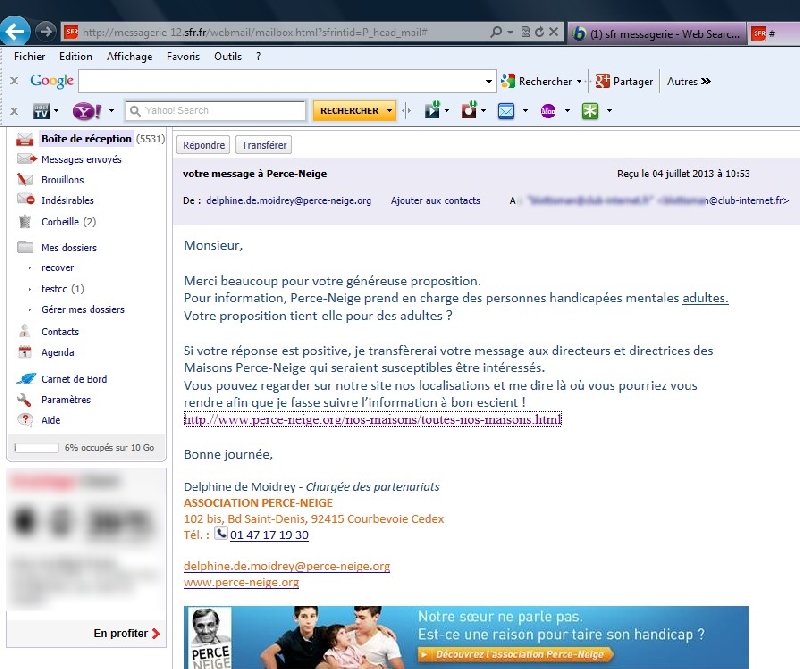Stop loading with the X icon in address bar
The height and width of the screenshot is (669, 800).
[x=553, y=32]
